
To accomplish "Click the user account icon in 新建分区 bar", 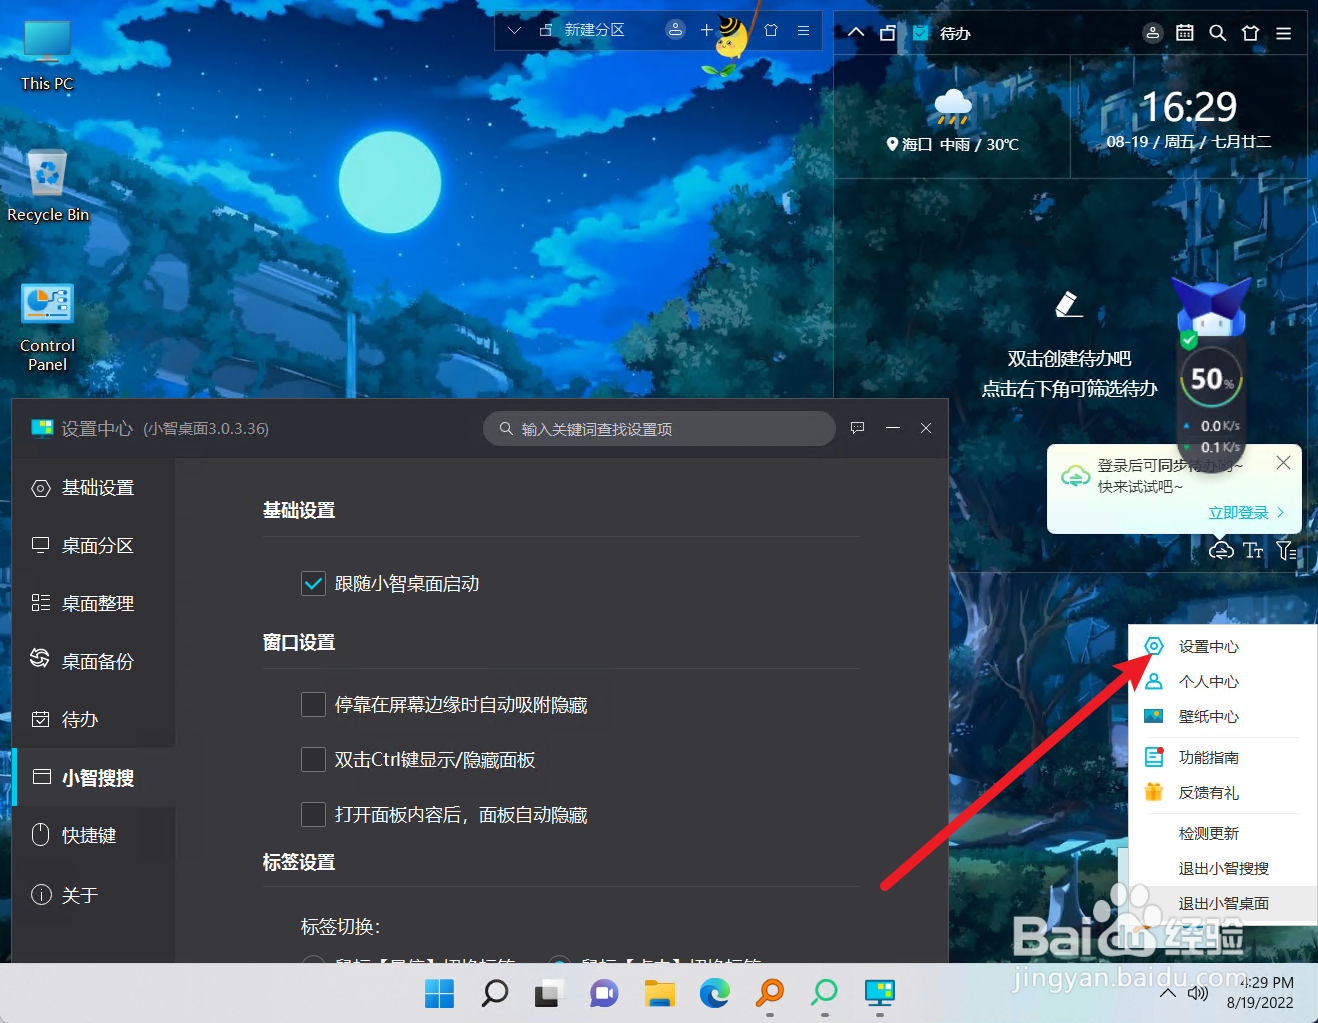I will pyautogui.click(x=676, y=30).
